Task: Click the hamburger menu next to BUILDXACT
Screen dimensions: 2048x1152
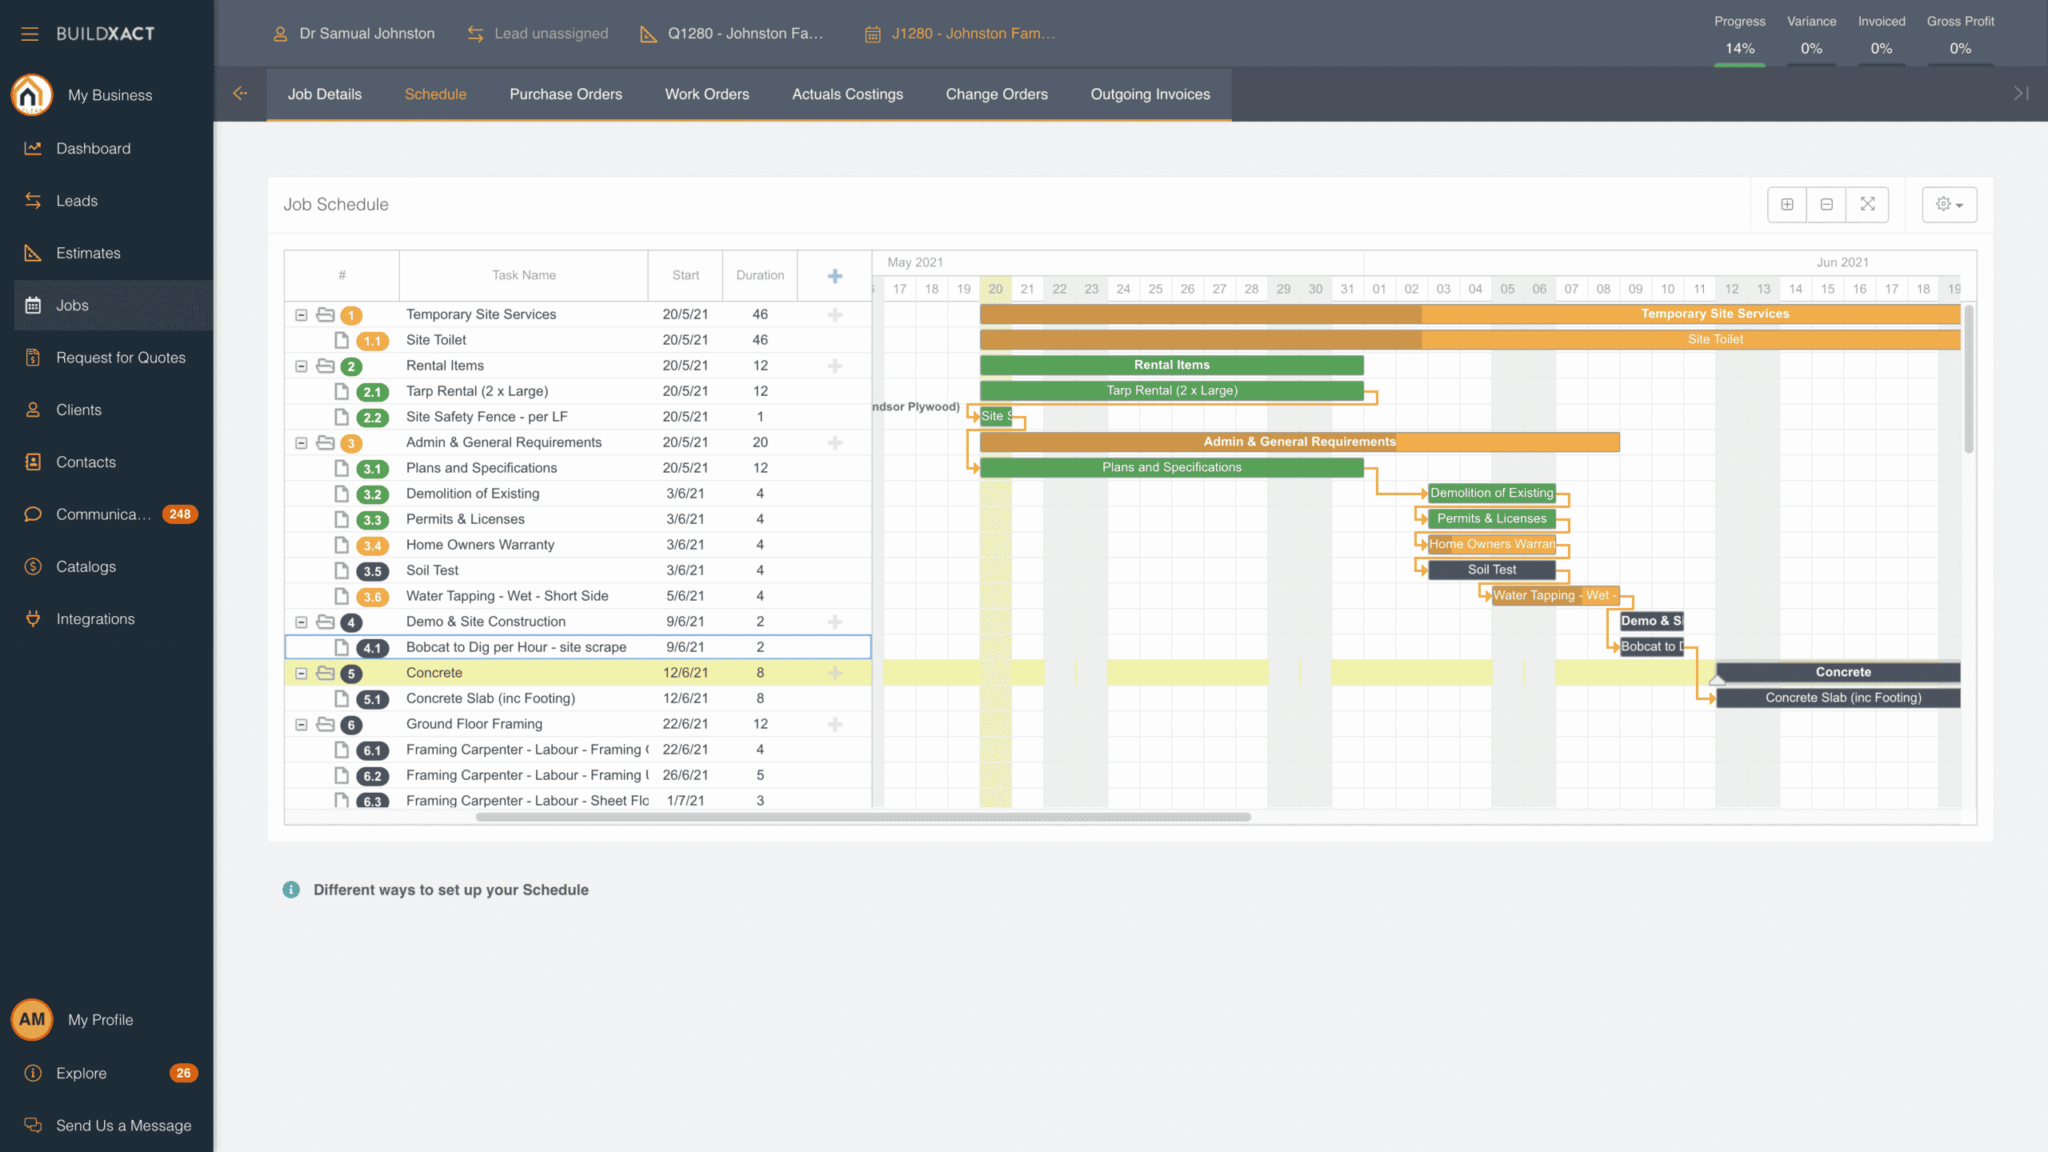Action: click(29, 33)
